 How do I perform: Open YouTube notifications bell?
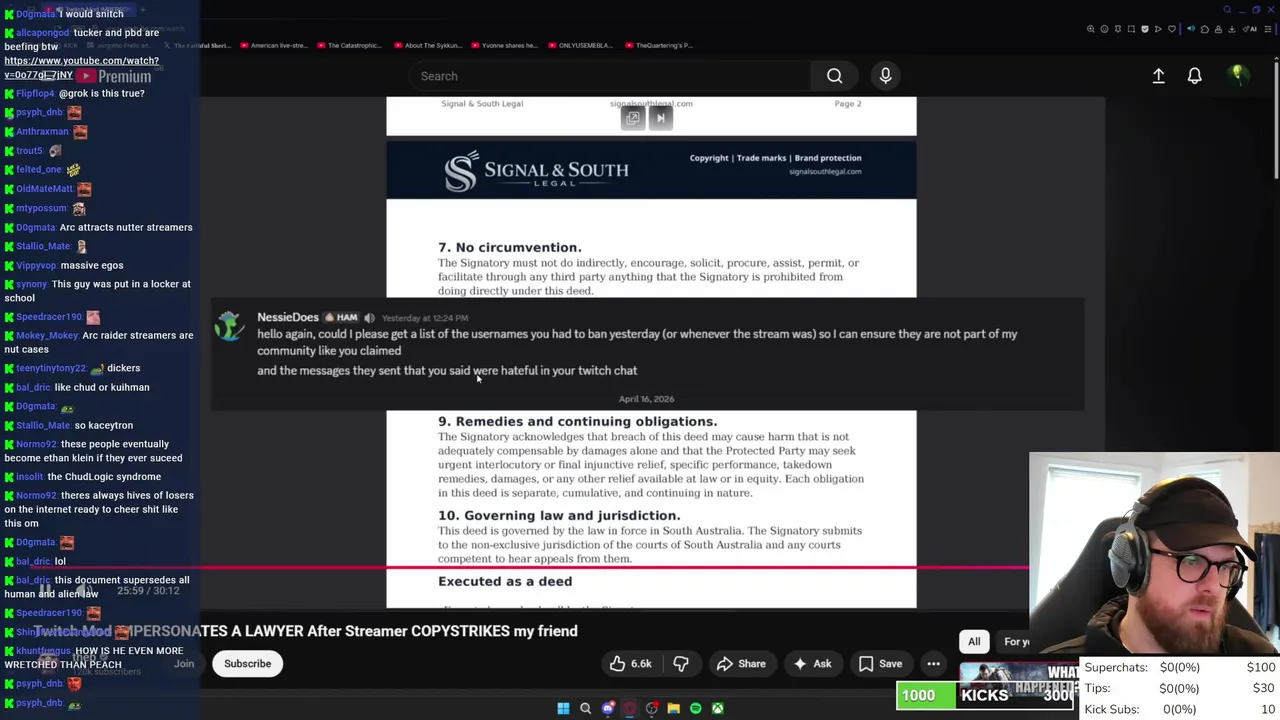pos(1194,76)
